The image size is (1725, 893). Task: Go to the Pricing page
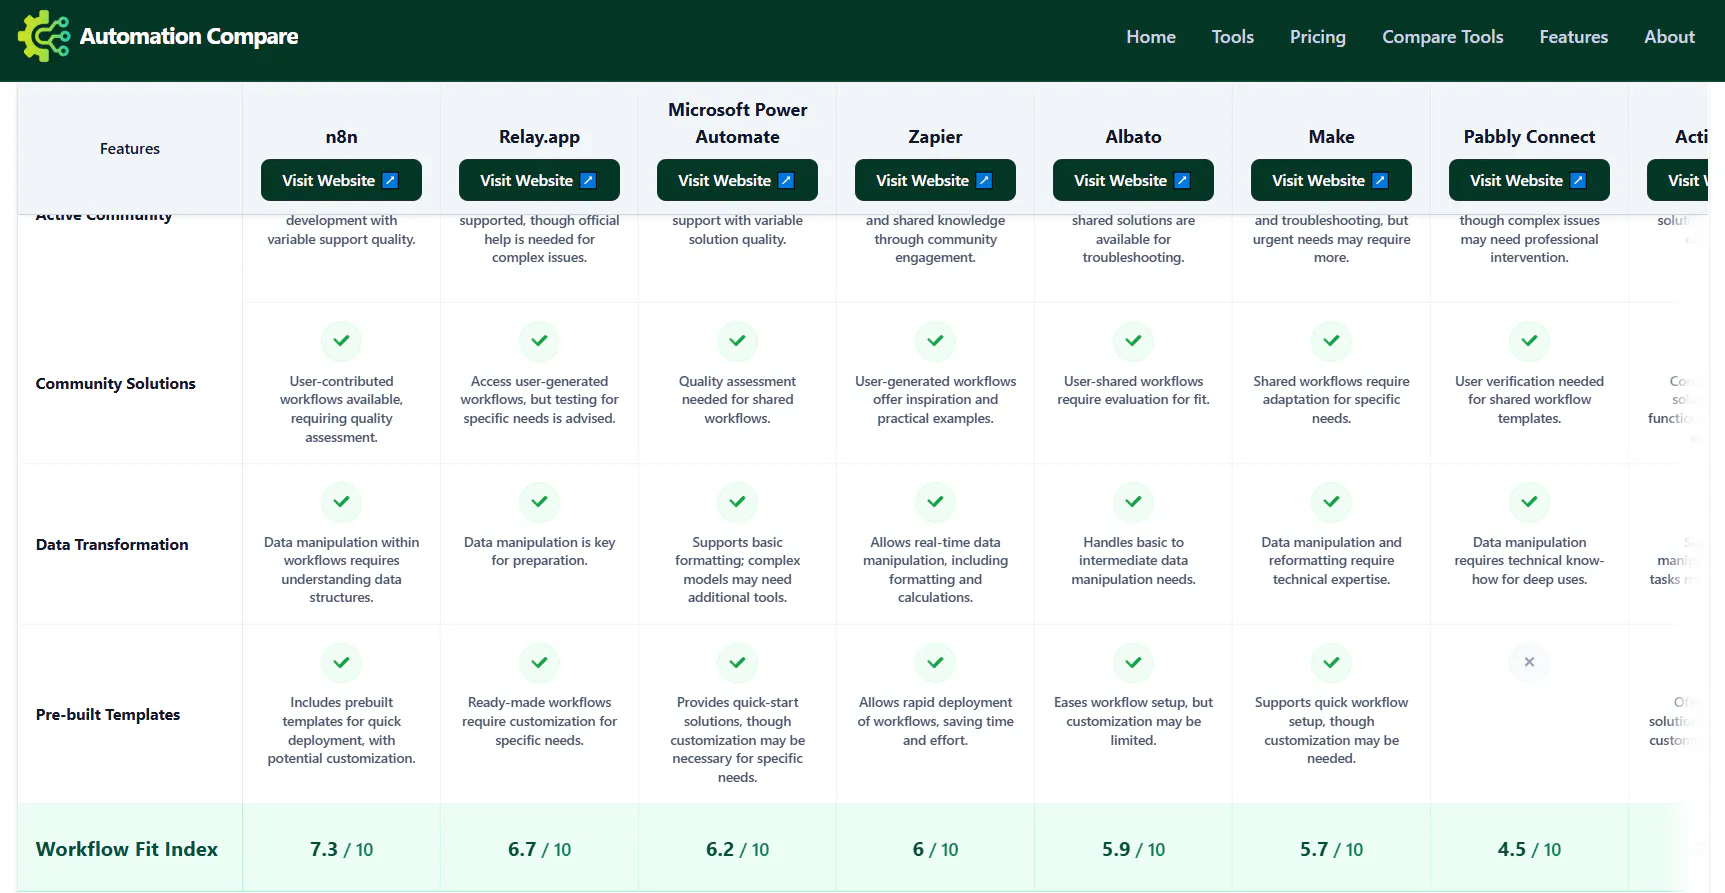(x=1318, y=37)
